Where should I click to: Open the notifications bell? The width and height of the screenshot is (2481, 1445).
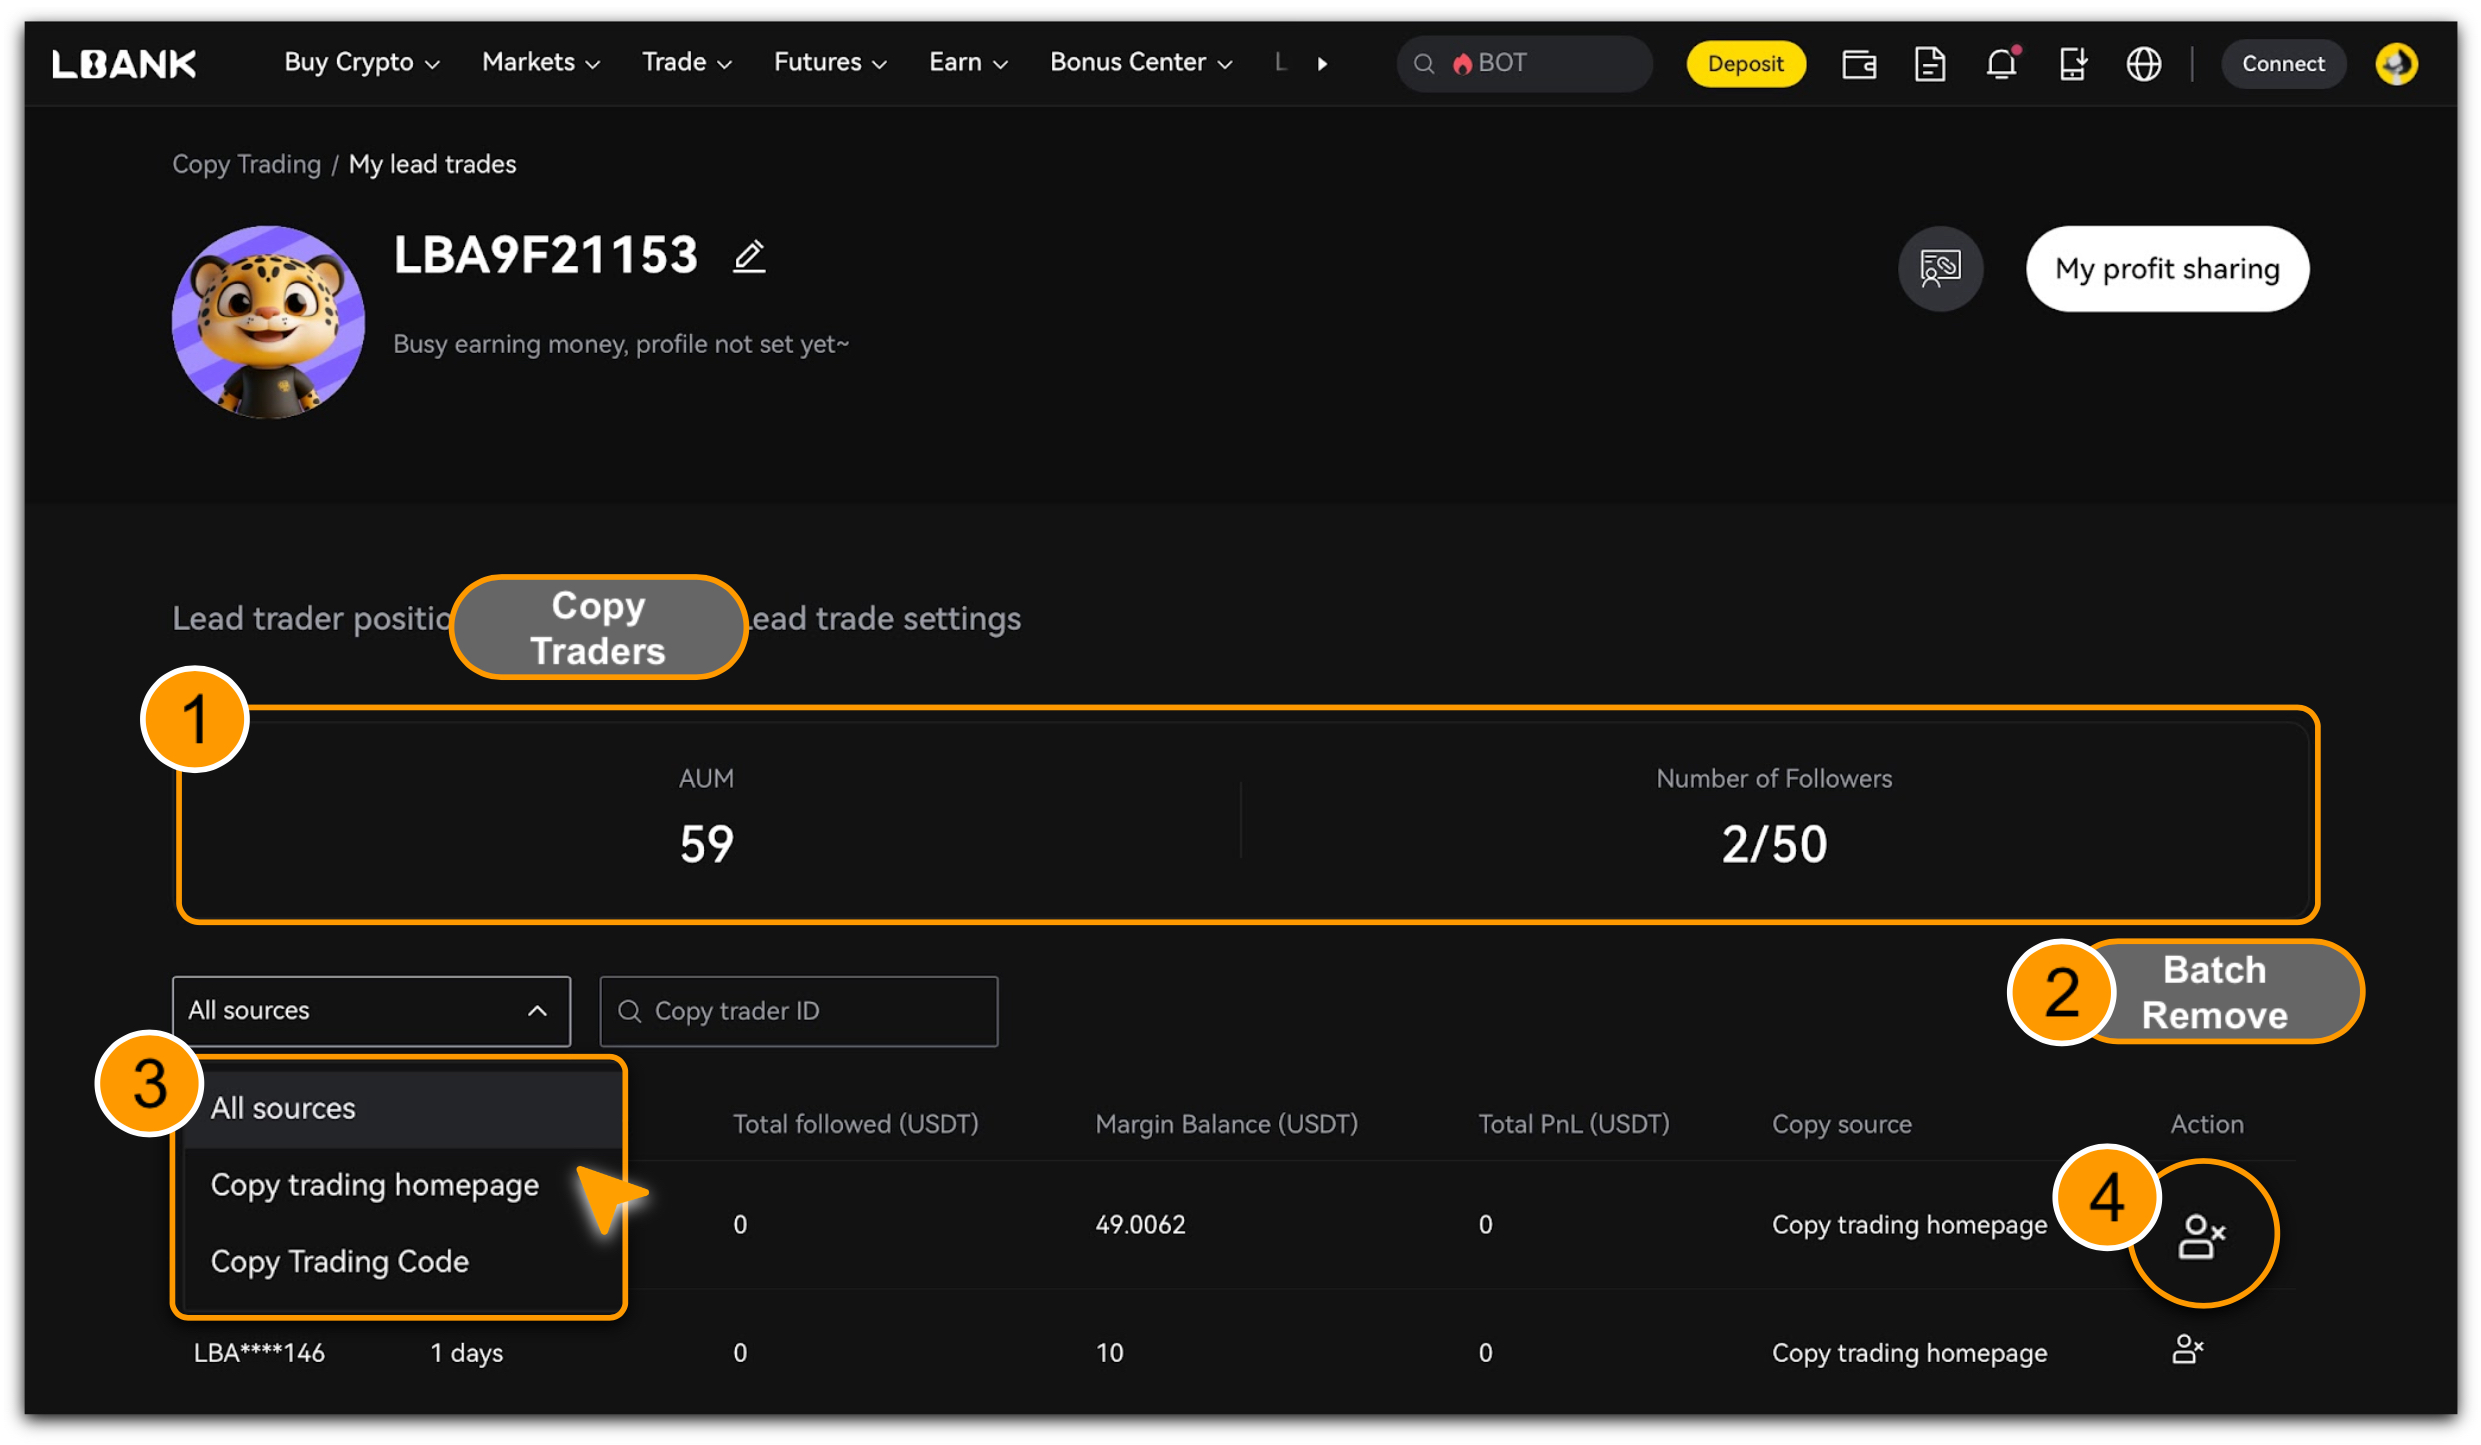click(x=2001, y=64)
